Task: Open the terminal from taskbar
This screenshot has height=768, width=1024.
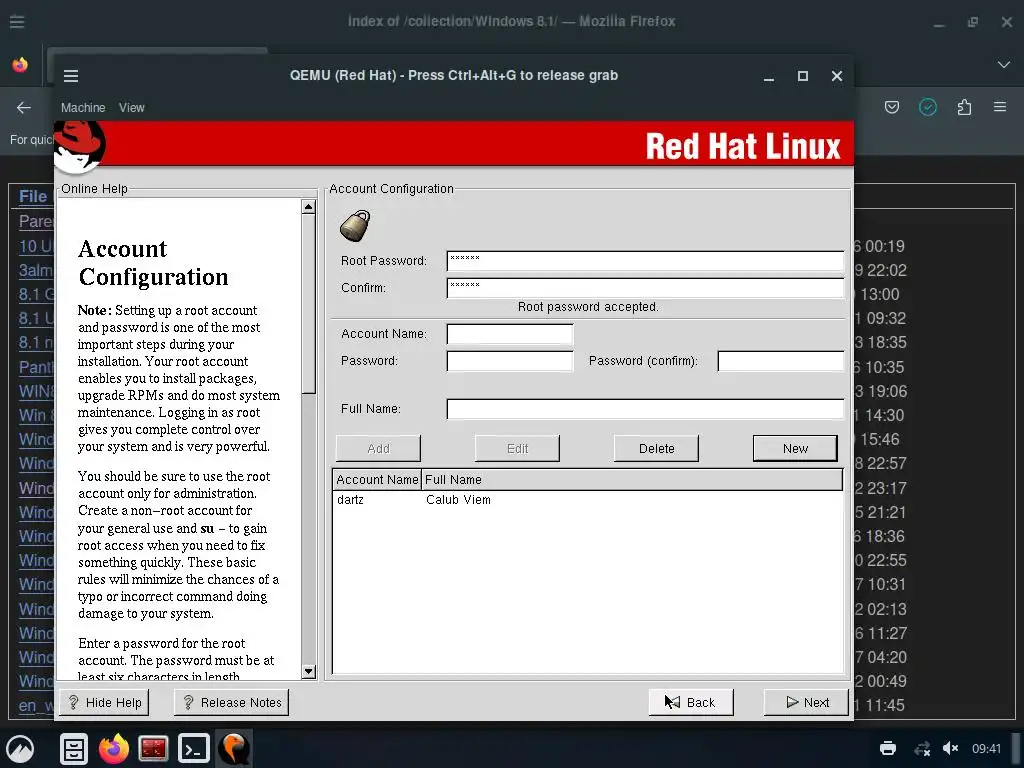Action: [x=194, y=748]
